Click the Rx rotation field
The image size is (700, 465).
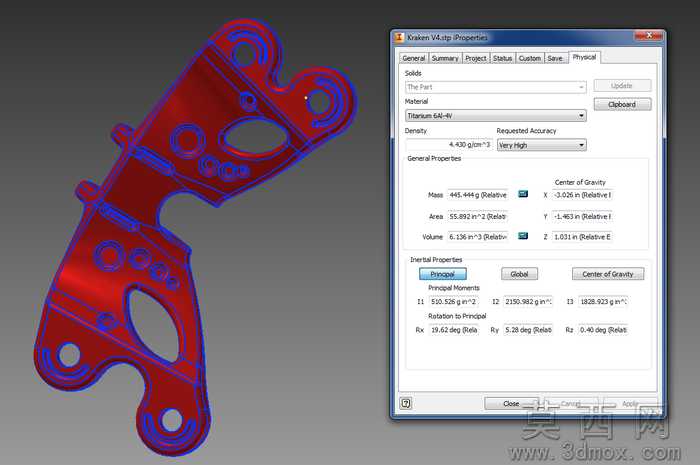tap(454, 330)
